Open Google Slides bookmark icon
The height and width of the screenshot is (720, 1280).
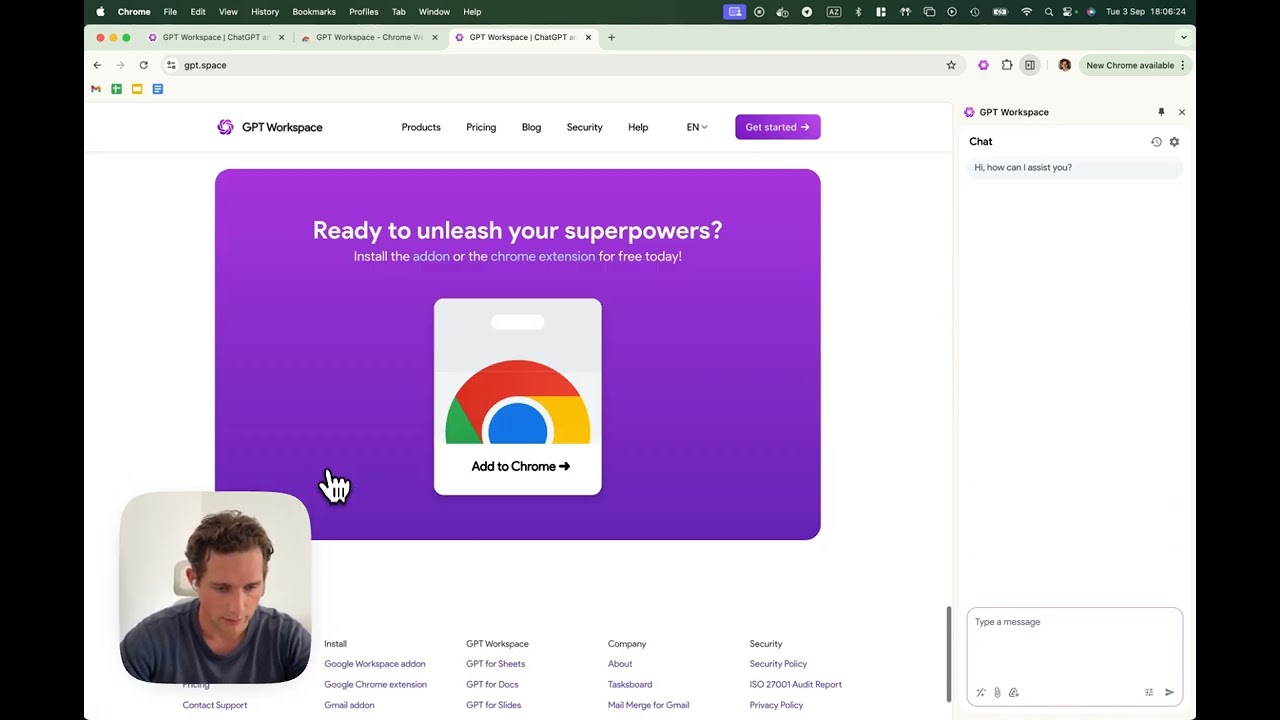tap(137, 89)
